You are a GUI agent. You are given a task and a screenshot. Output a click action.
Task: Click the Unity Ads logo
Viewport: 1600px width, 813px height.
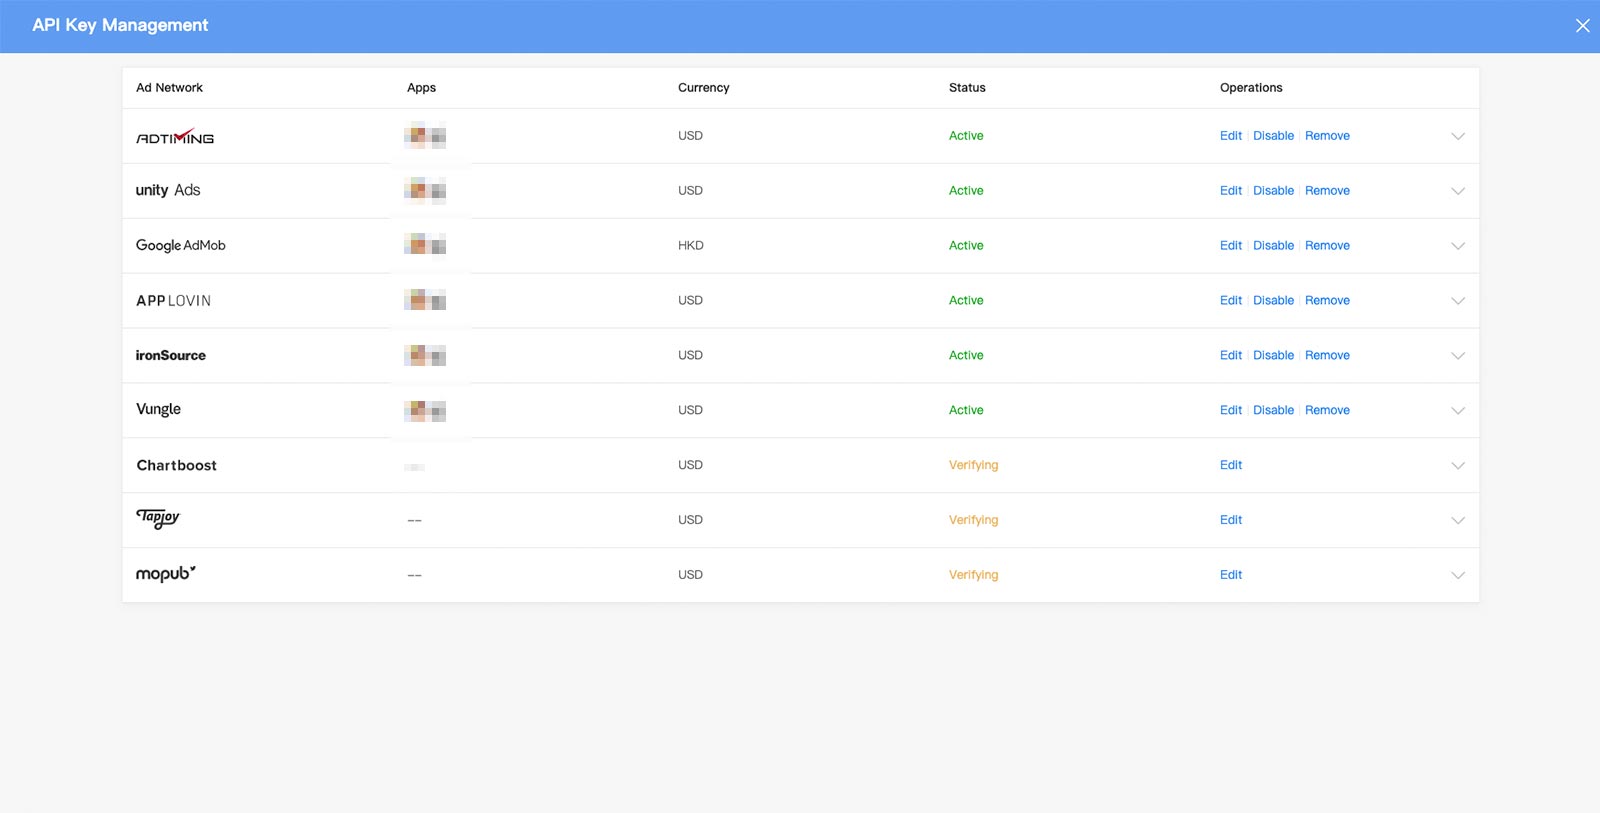[x=168, y=190]
